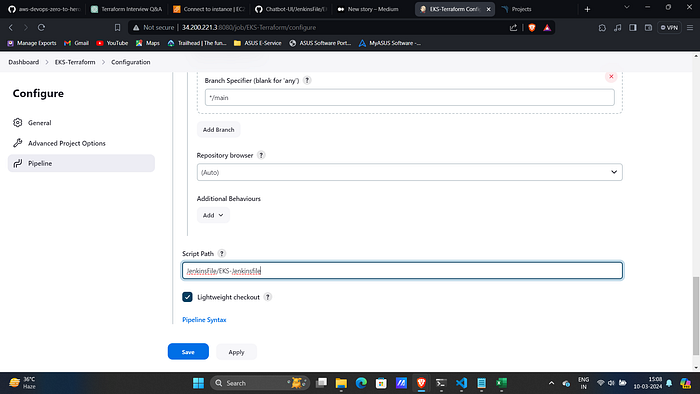Open the Trailhead bookmark
The width and height of the screenshot is (700, 394).
coord(197,43)
